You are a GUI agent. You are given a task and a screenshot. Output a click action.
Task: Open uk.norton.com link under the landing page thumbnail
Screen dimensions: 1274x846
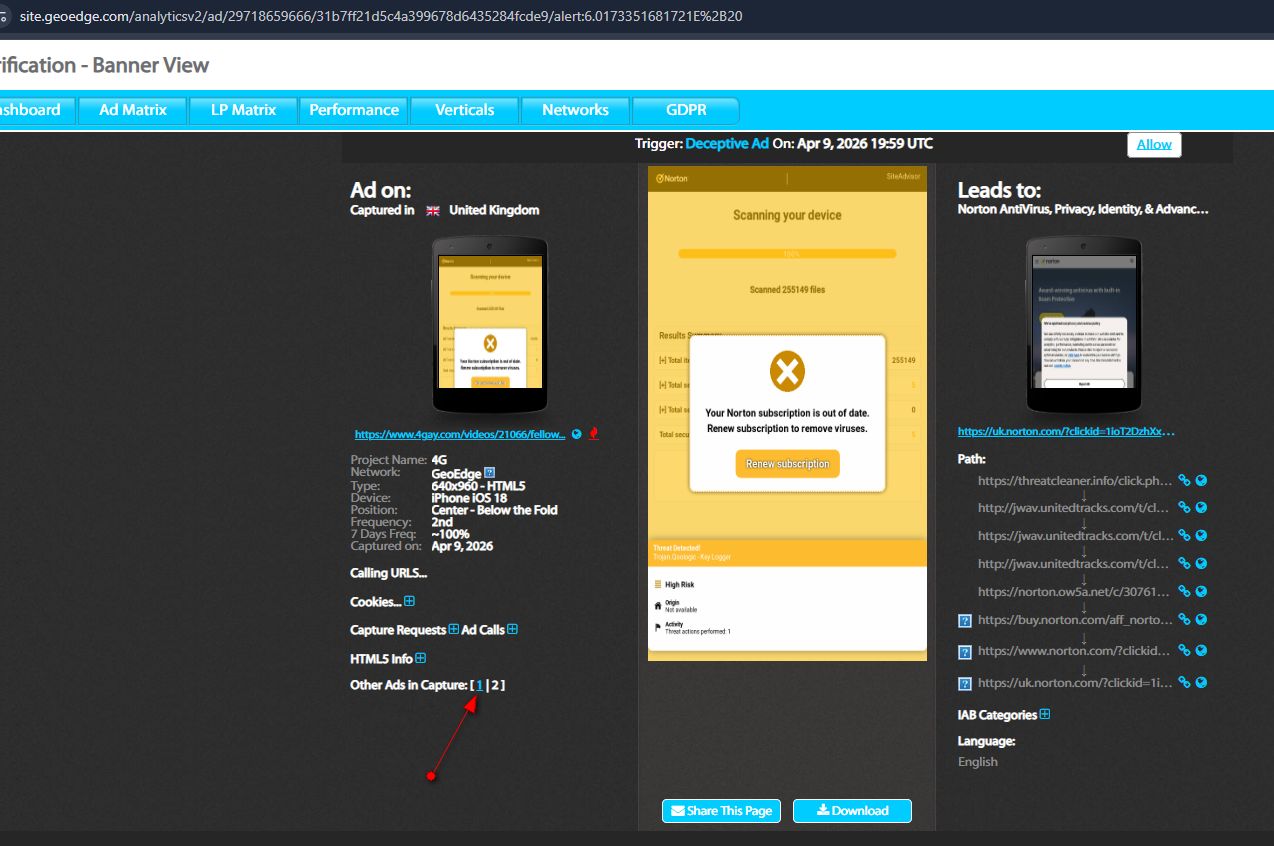click(1066, 432)
